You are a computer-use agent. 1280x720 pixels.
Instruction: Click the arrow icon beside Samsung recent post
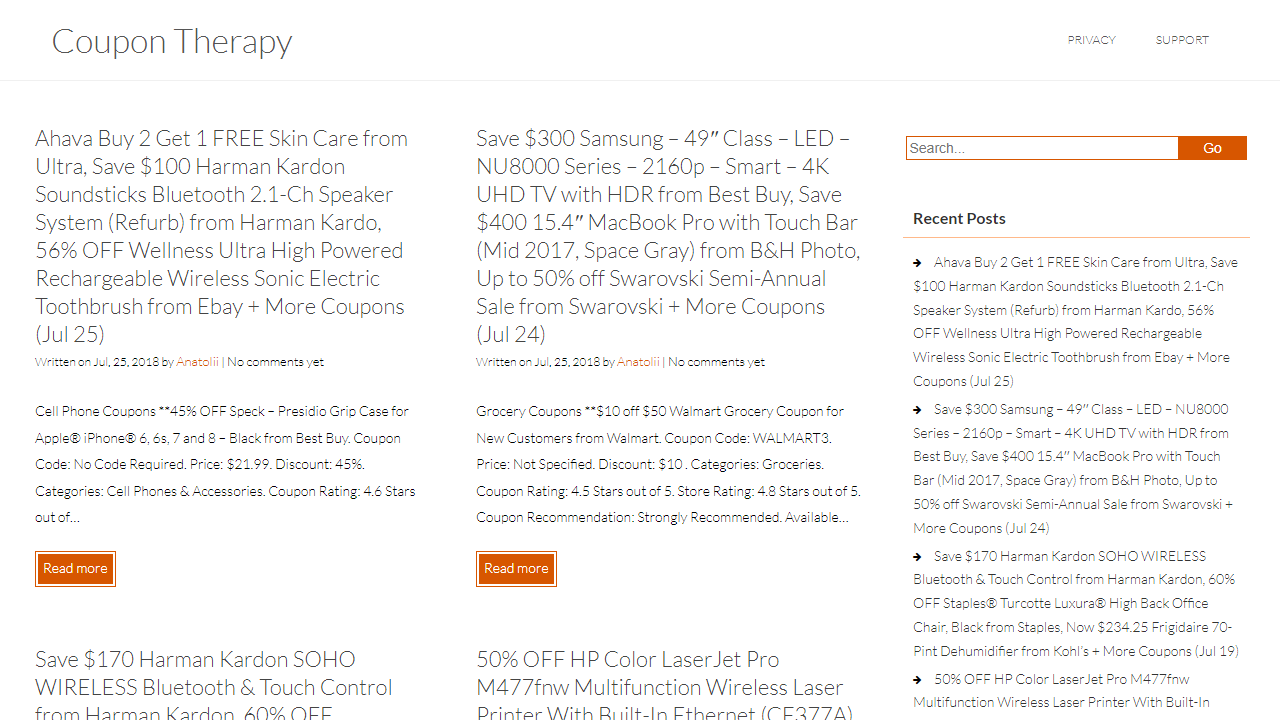point(917,408)
